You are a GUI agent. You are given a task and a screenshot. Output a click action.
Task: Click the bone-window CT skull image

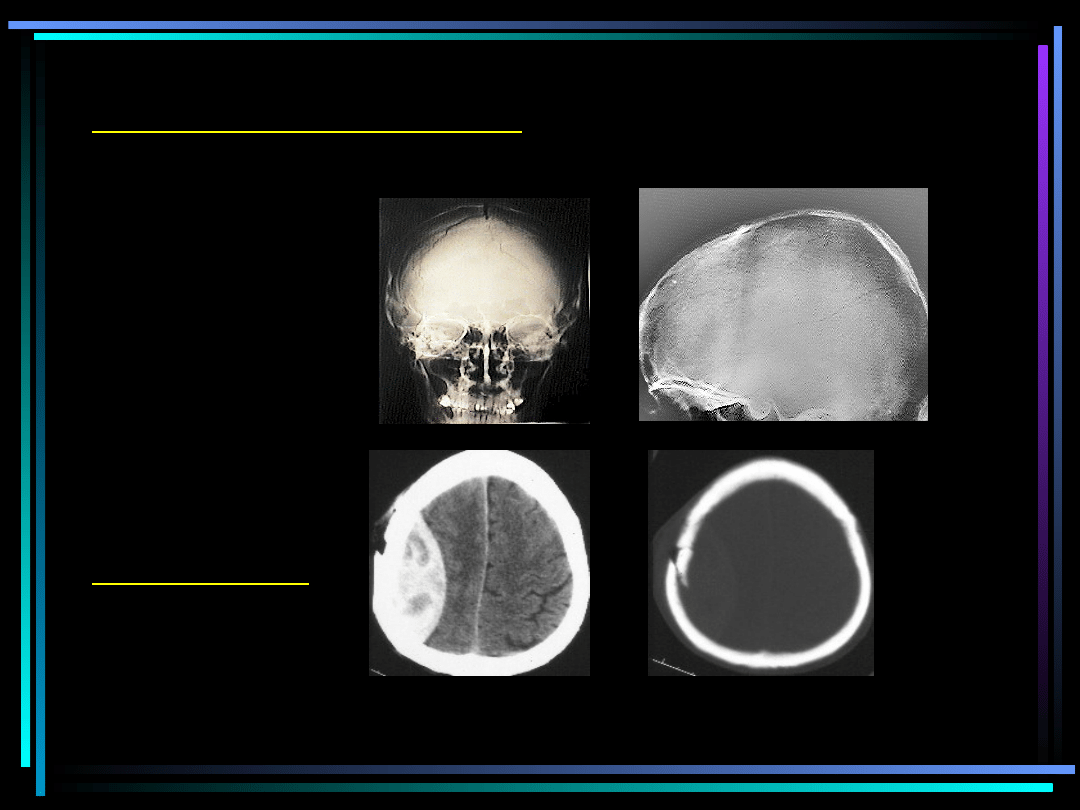(x=760, y=562)
